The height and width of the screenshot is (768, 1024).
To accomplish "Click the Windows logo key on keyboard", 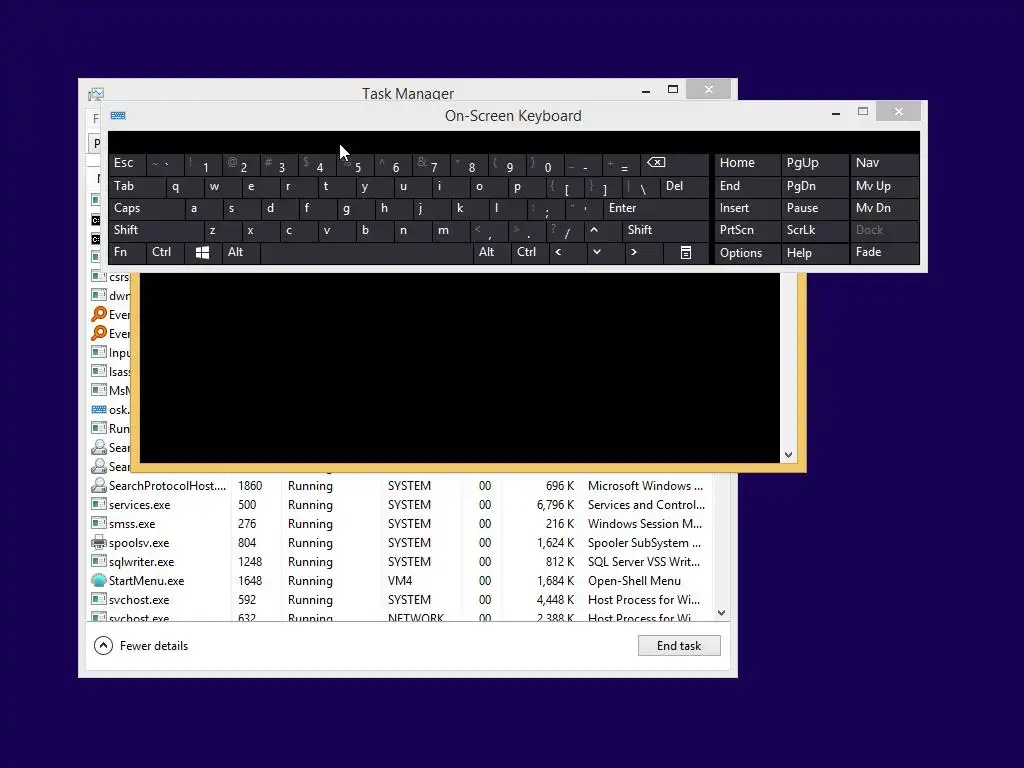I will (202, 253).
